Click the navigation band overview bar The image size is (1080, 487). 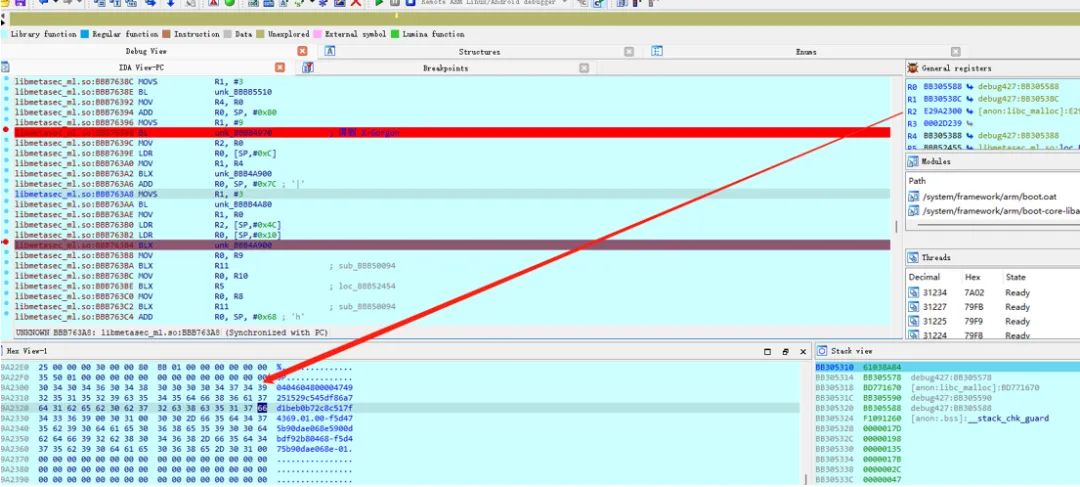pyautogui.click(x=543, y=20)
